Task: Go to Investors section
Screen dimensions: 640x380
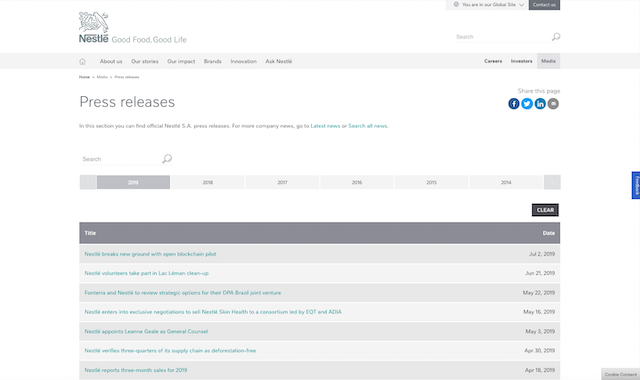Action: (522, 61)
